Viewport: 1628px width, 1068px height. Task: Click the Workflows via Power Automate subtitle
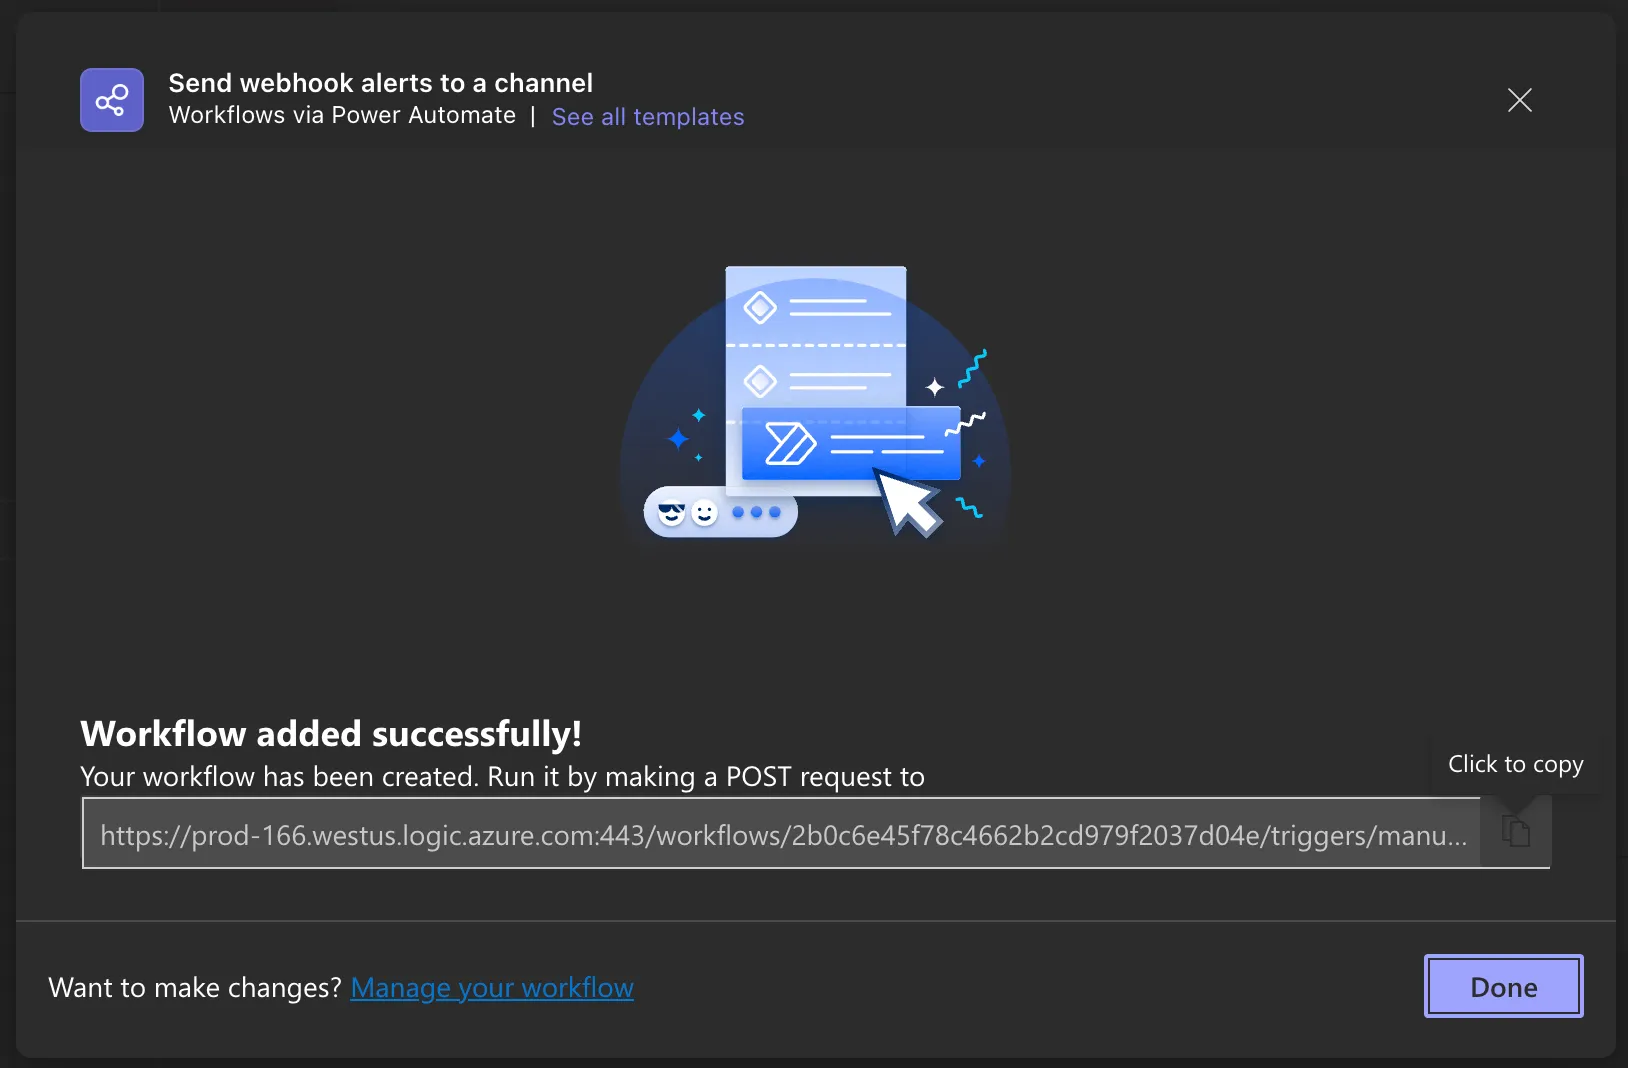click(x=342, y=116)
